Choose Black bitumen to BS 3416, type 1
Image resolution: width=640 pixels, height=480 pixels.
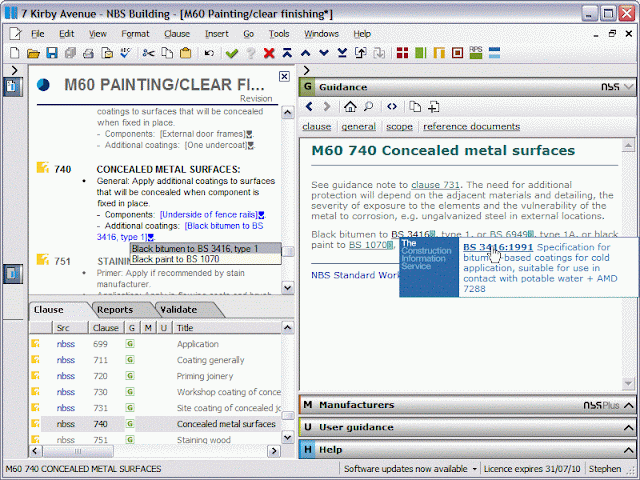coord(206,249)
